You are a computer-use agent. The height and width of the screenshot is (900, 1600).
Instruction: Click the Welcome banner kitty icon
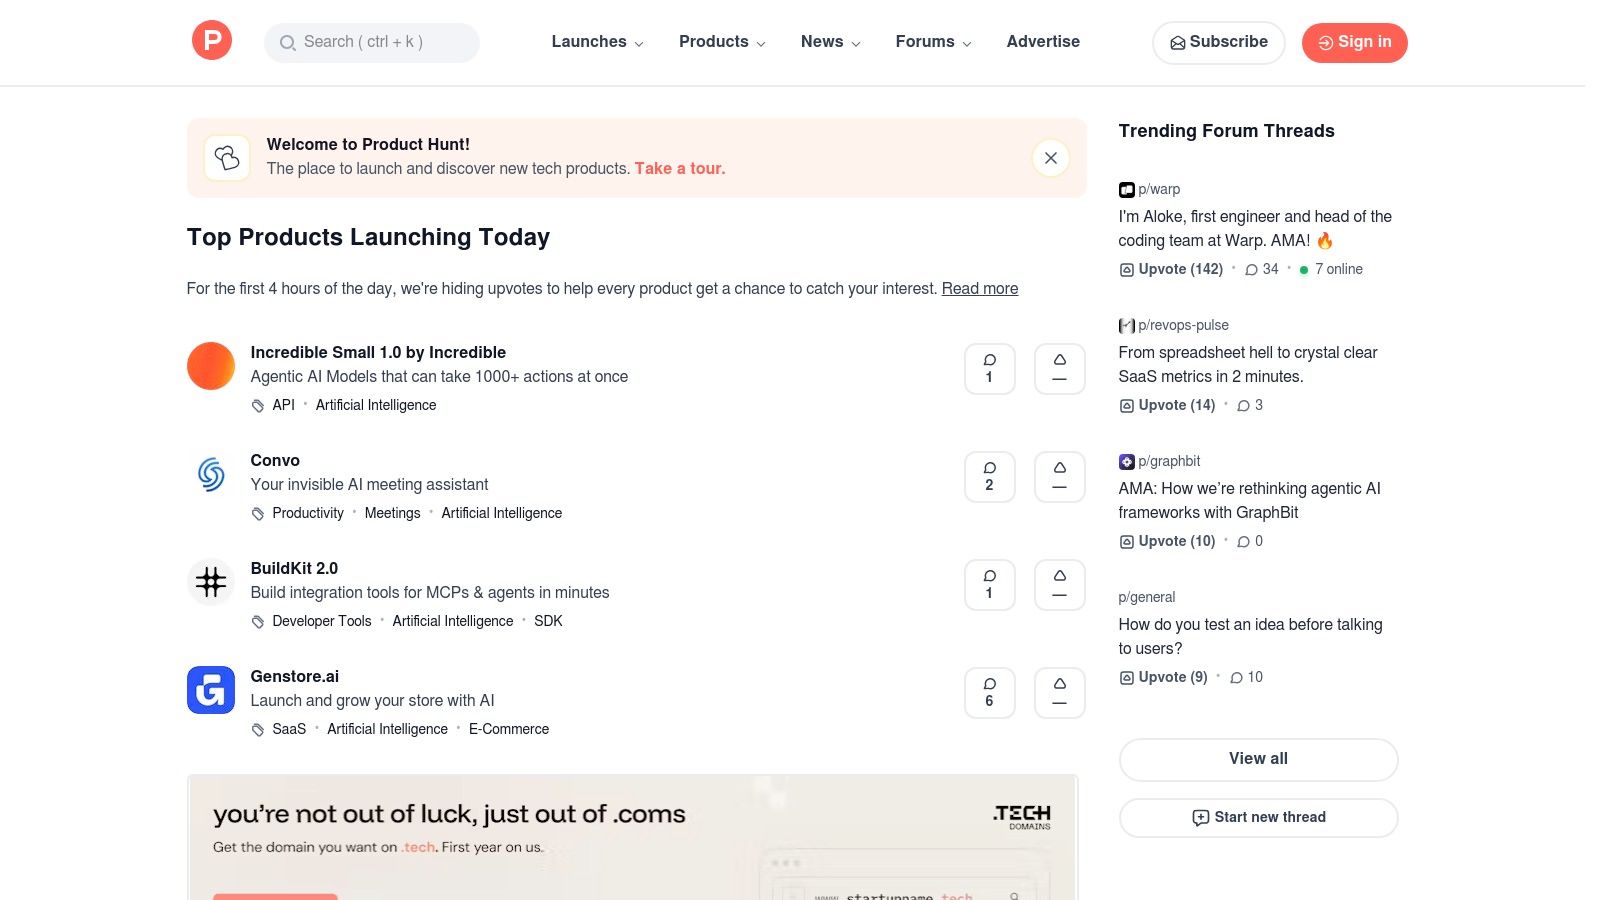(227, 158)
